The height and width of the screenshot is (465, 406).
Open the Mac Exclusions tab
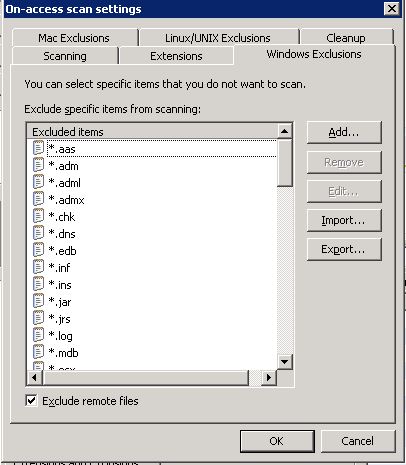click(x=75, y=38)
